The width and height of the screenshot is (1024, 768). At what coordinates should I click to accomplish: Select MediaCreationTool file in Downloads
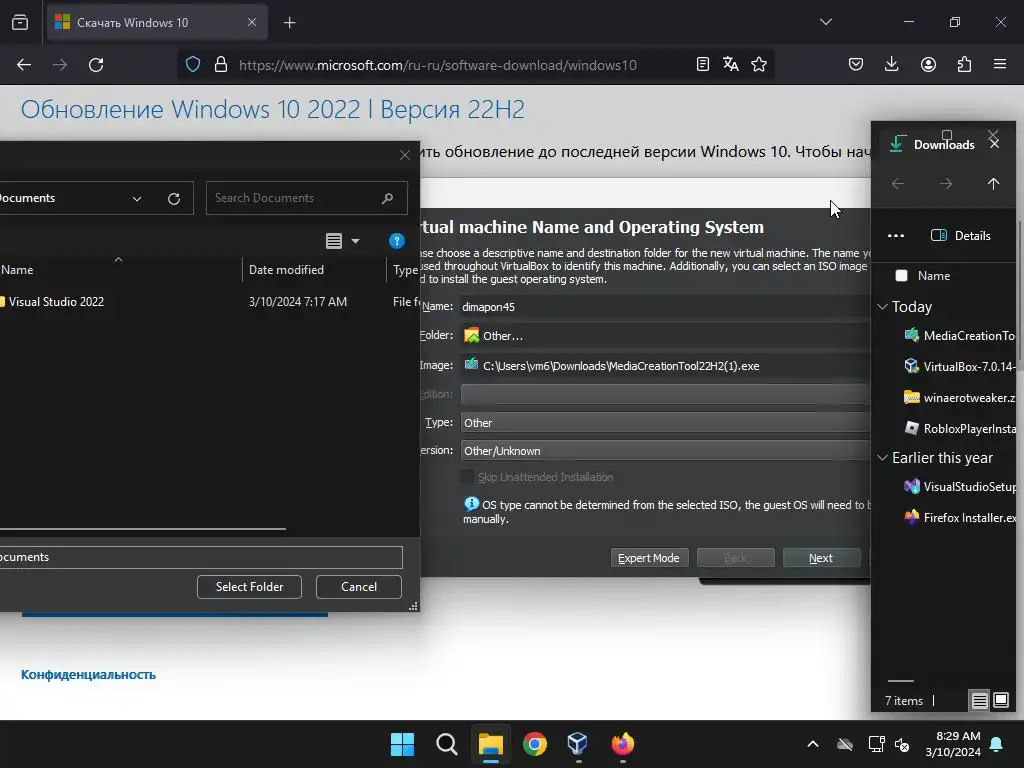point(960,336)
